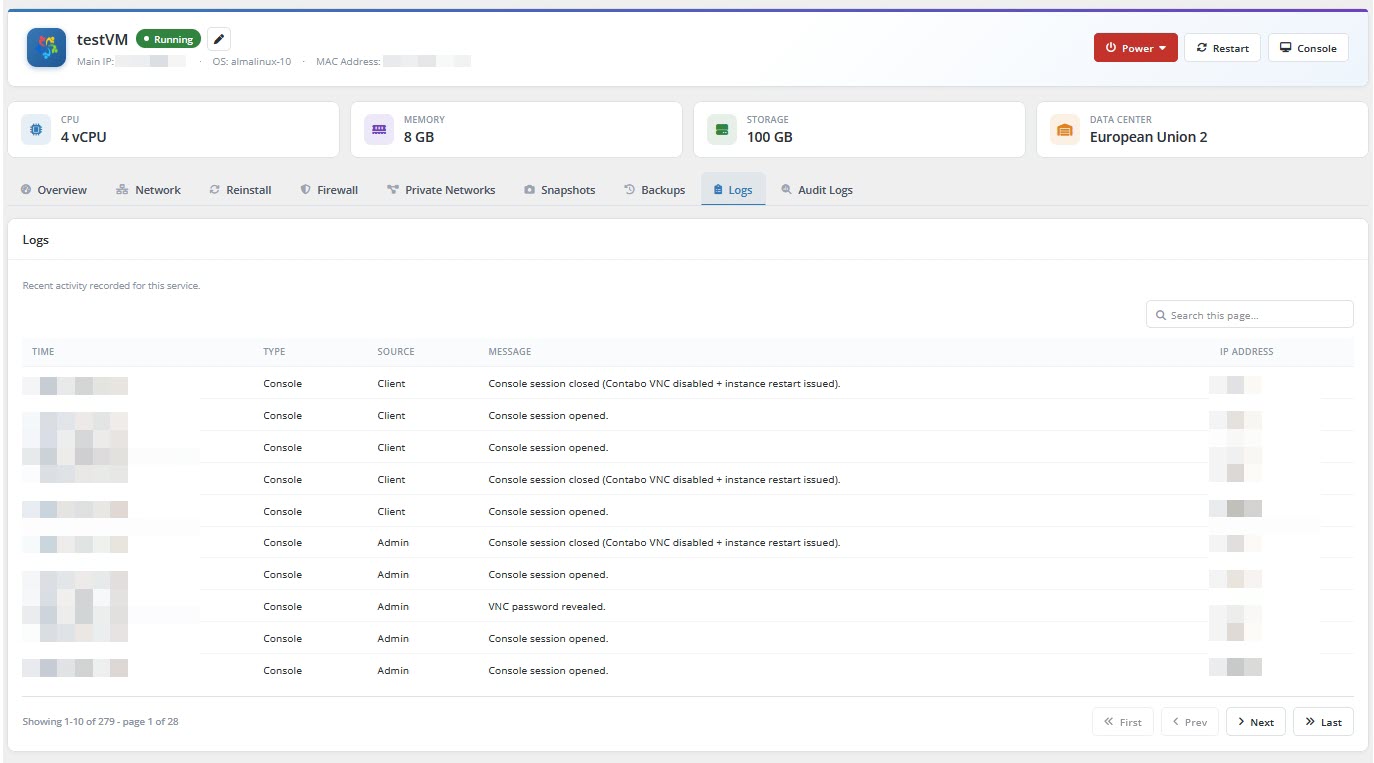Click the purple memory module icon

click(x=379, y=129)
